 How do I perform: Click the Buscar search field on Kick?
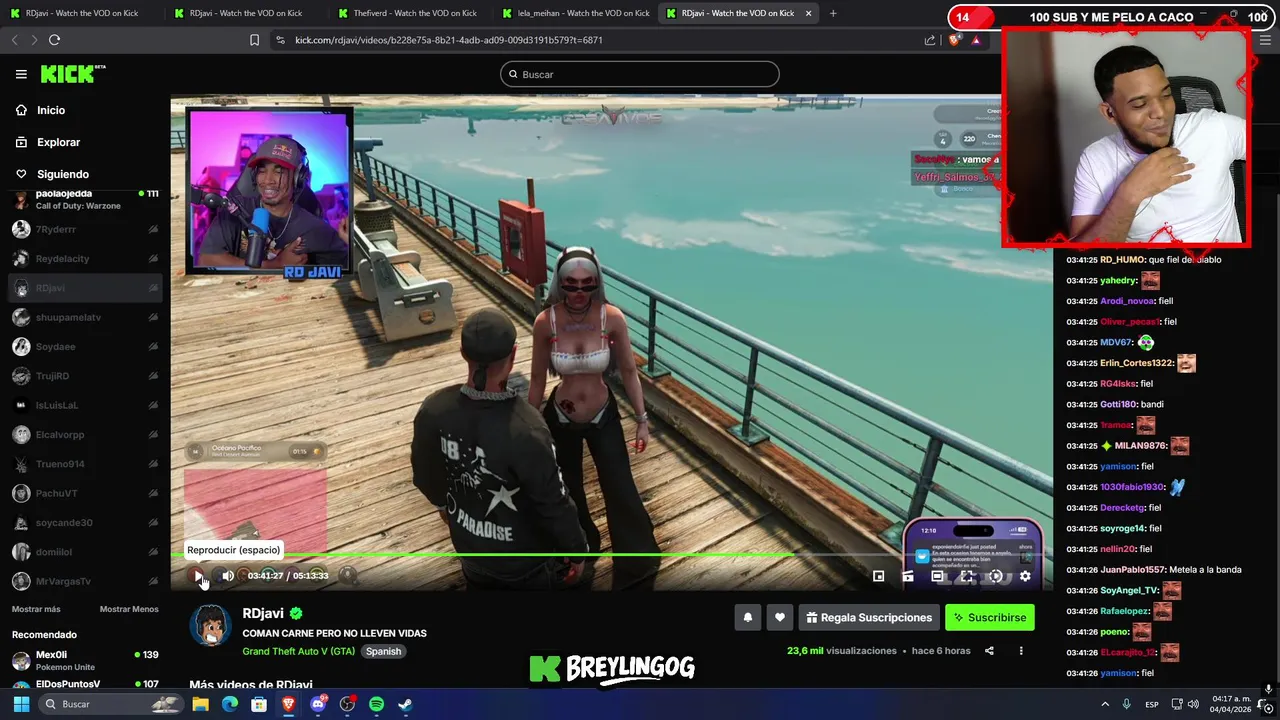tap(640, 74)
